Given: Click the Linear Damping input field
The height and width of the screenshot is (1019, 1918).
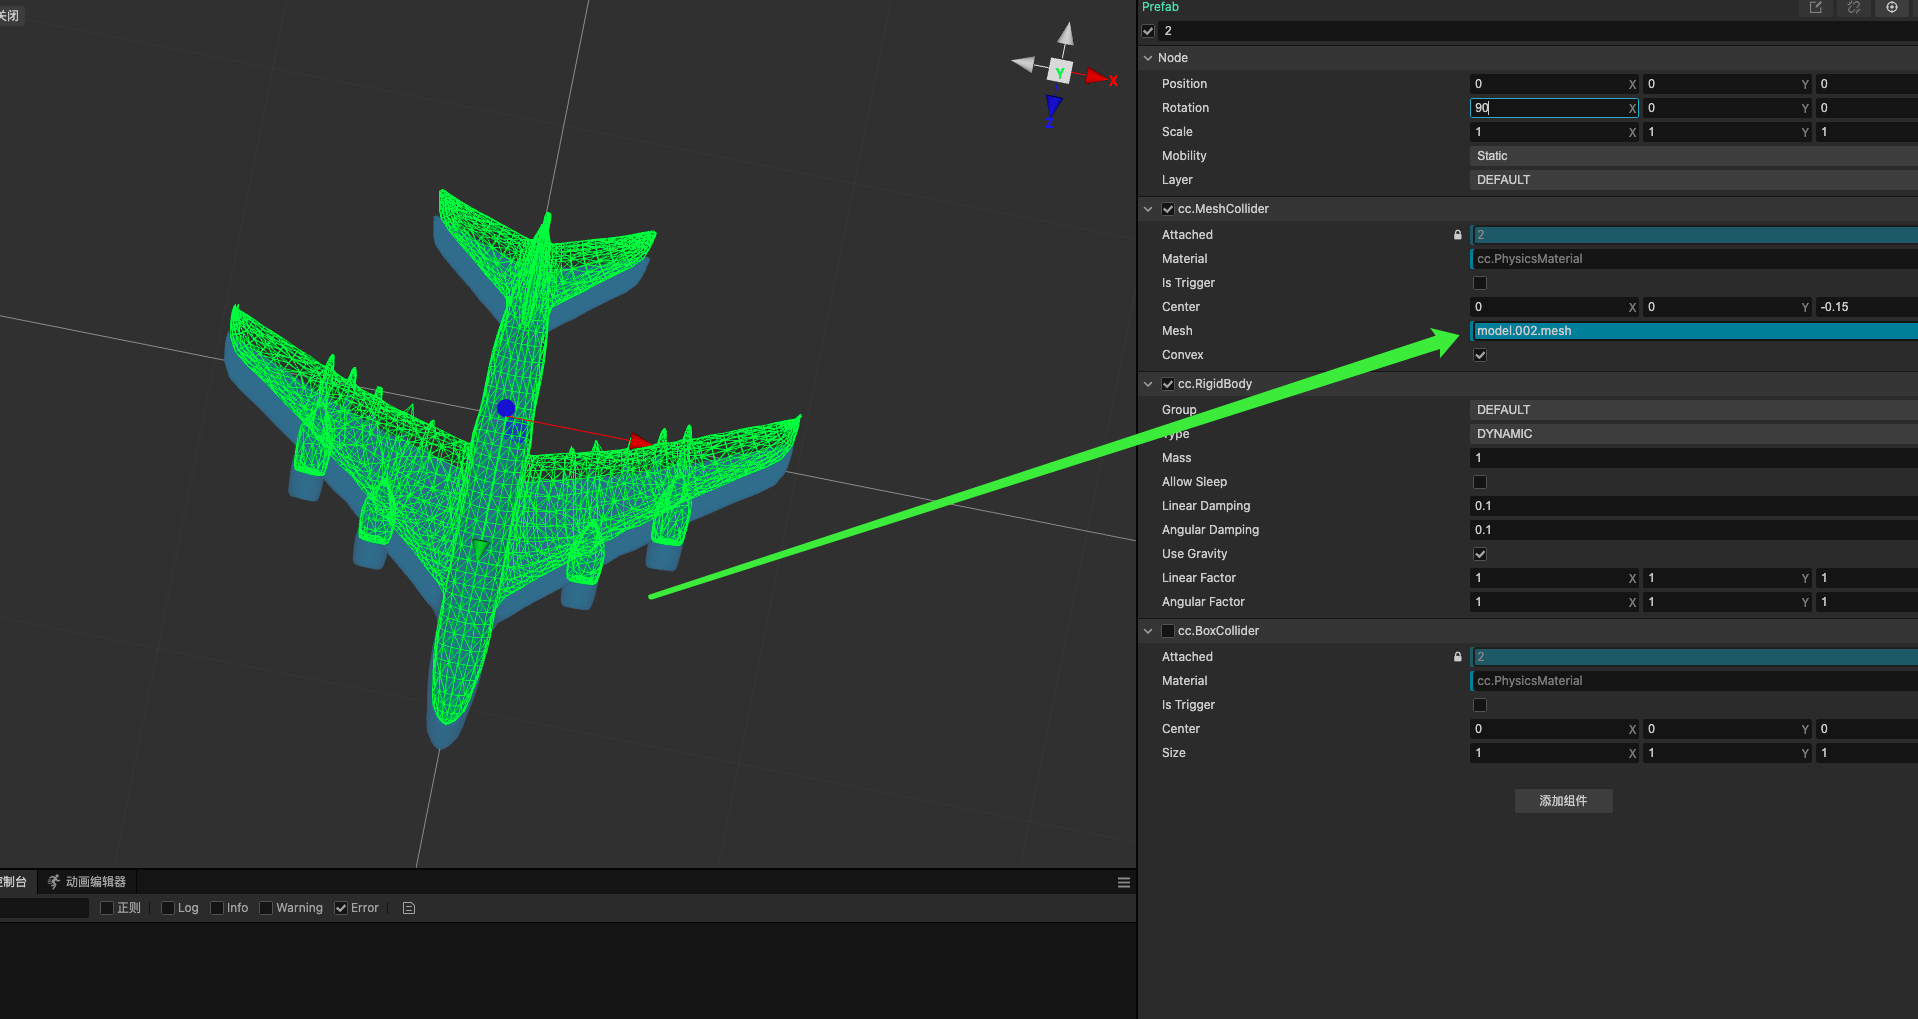Looking at the screenshot, I should pos(1694,506).
